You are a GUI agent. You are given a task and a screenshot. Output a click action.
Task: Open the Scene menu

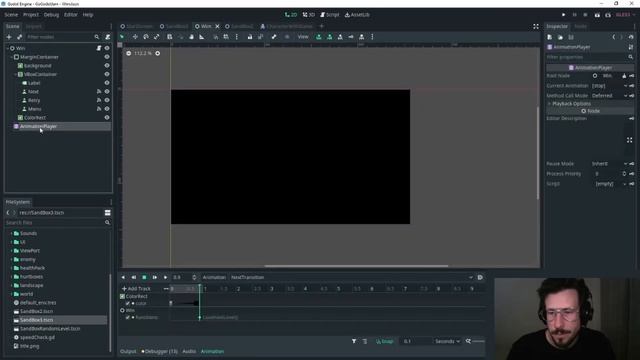(11, 15)
